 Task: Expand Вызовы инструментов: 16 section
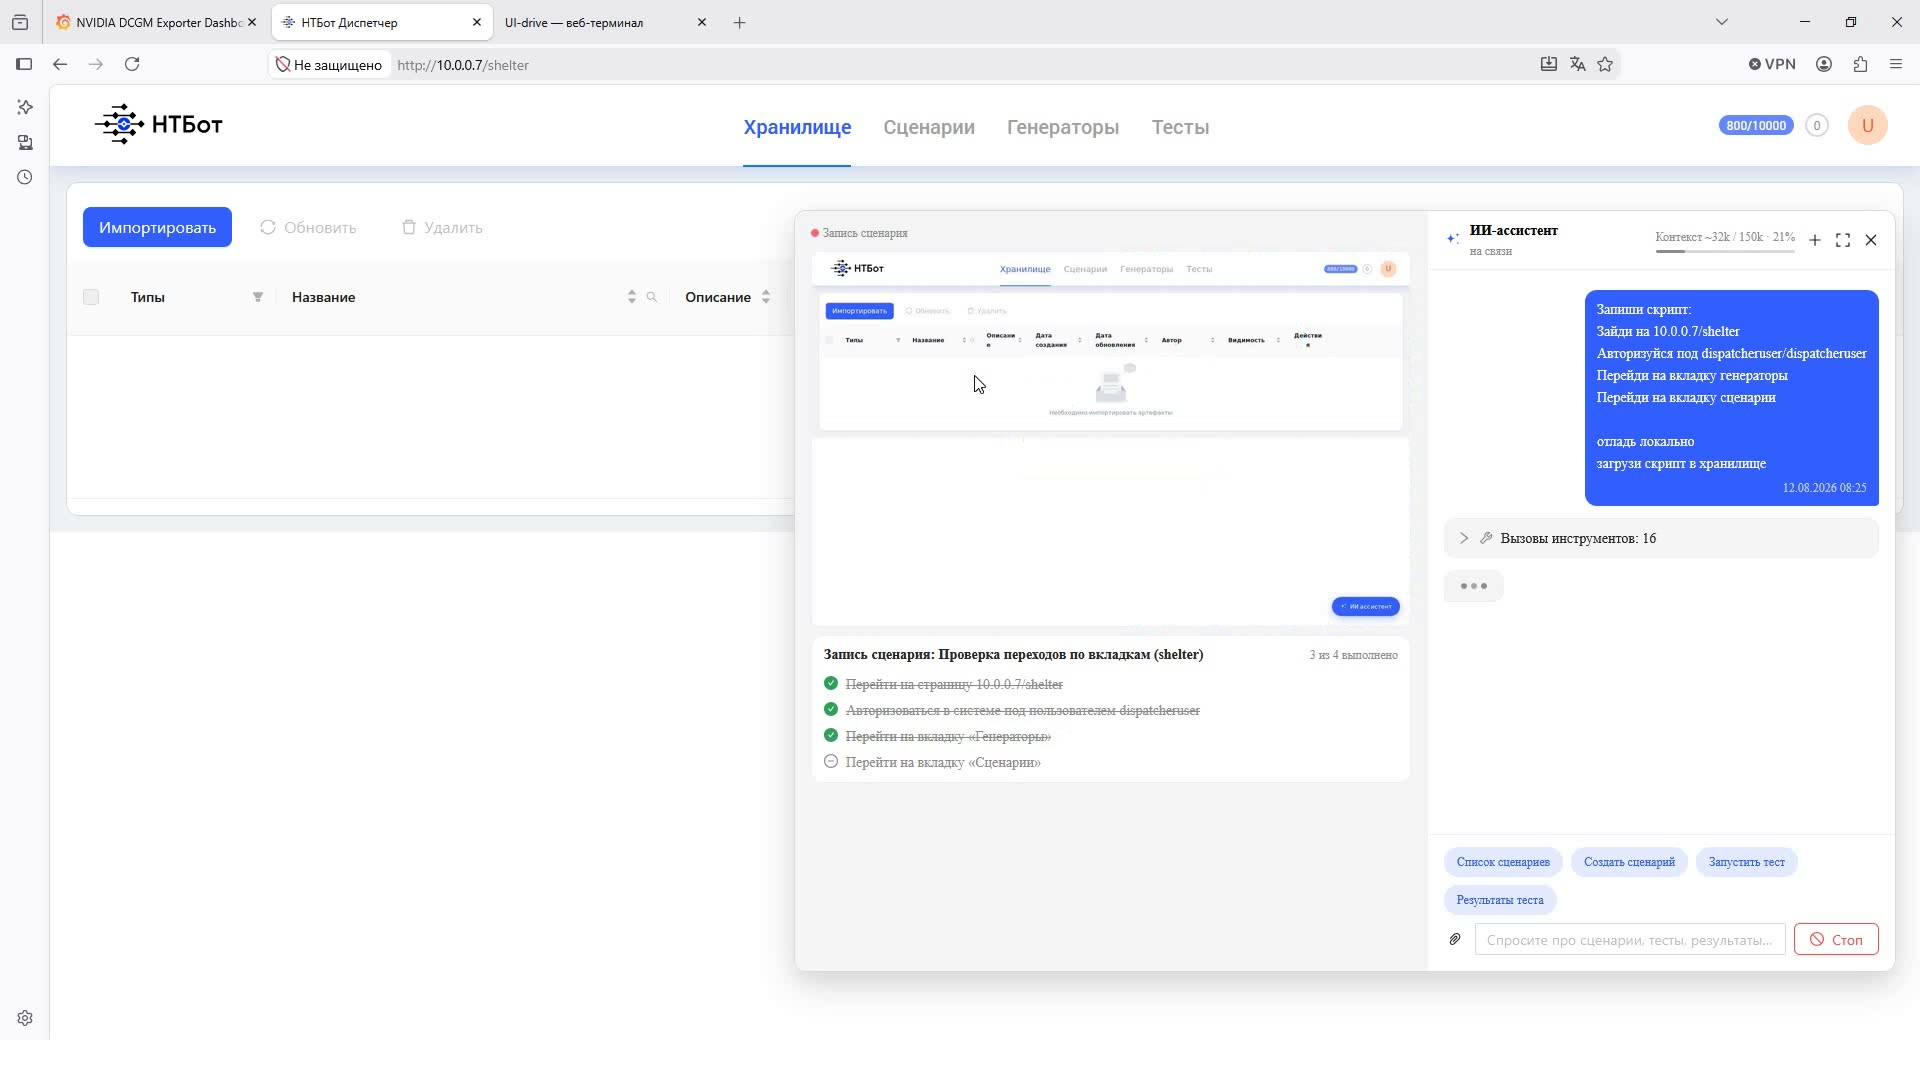coord(1661,538)
